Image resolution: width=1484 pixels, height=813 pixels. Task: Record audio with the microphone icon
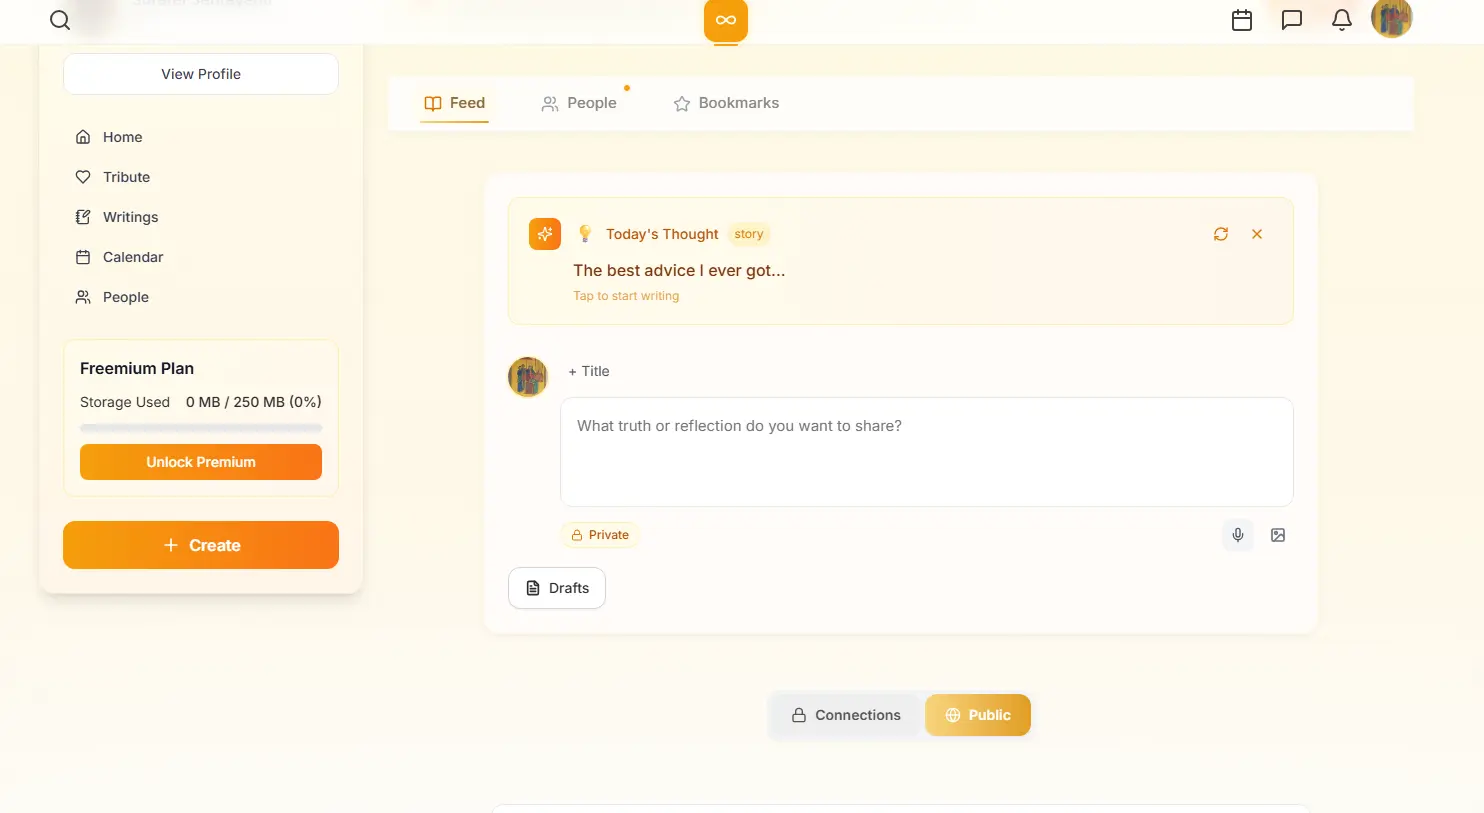(x=1237, y=535)
